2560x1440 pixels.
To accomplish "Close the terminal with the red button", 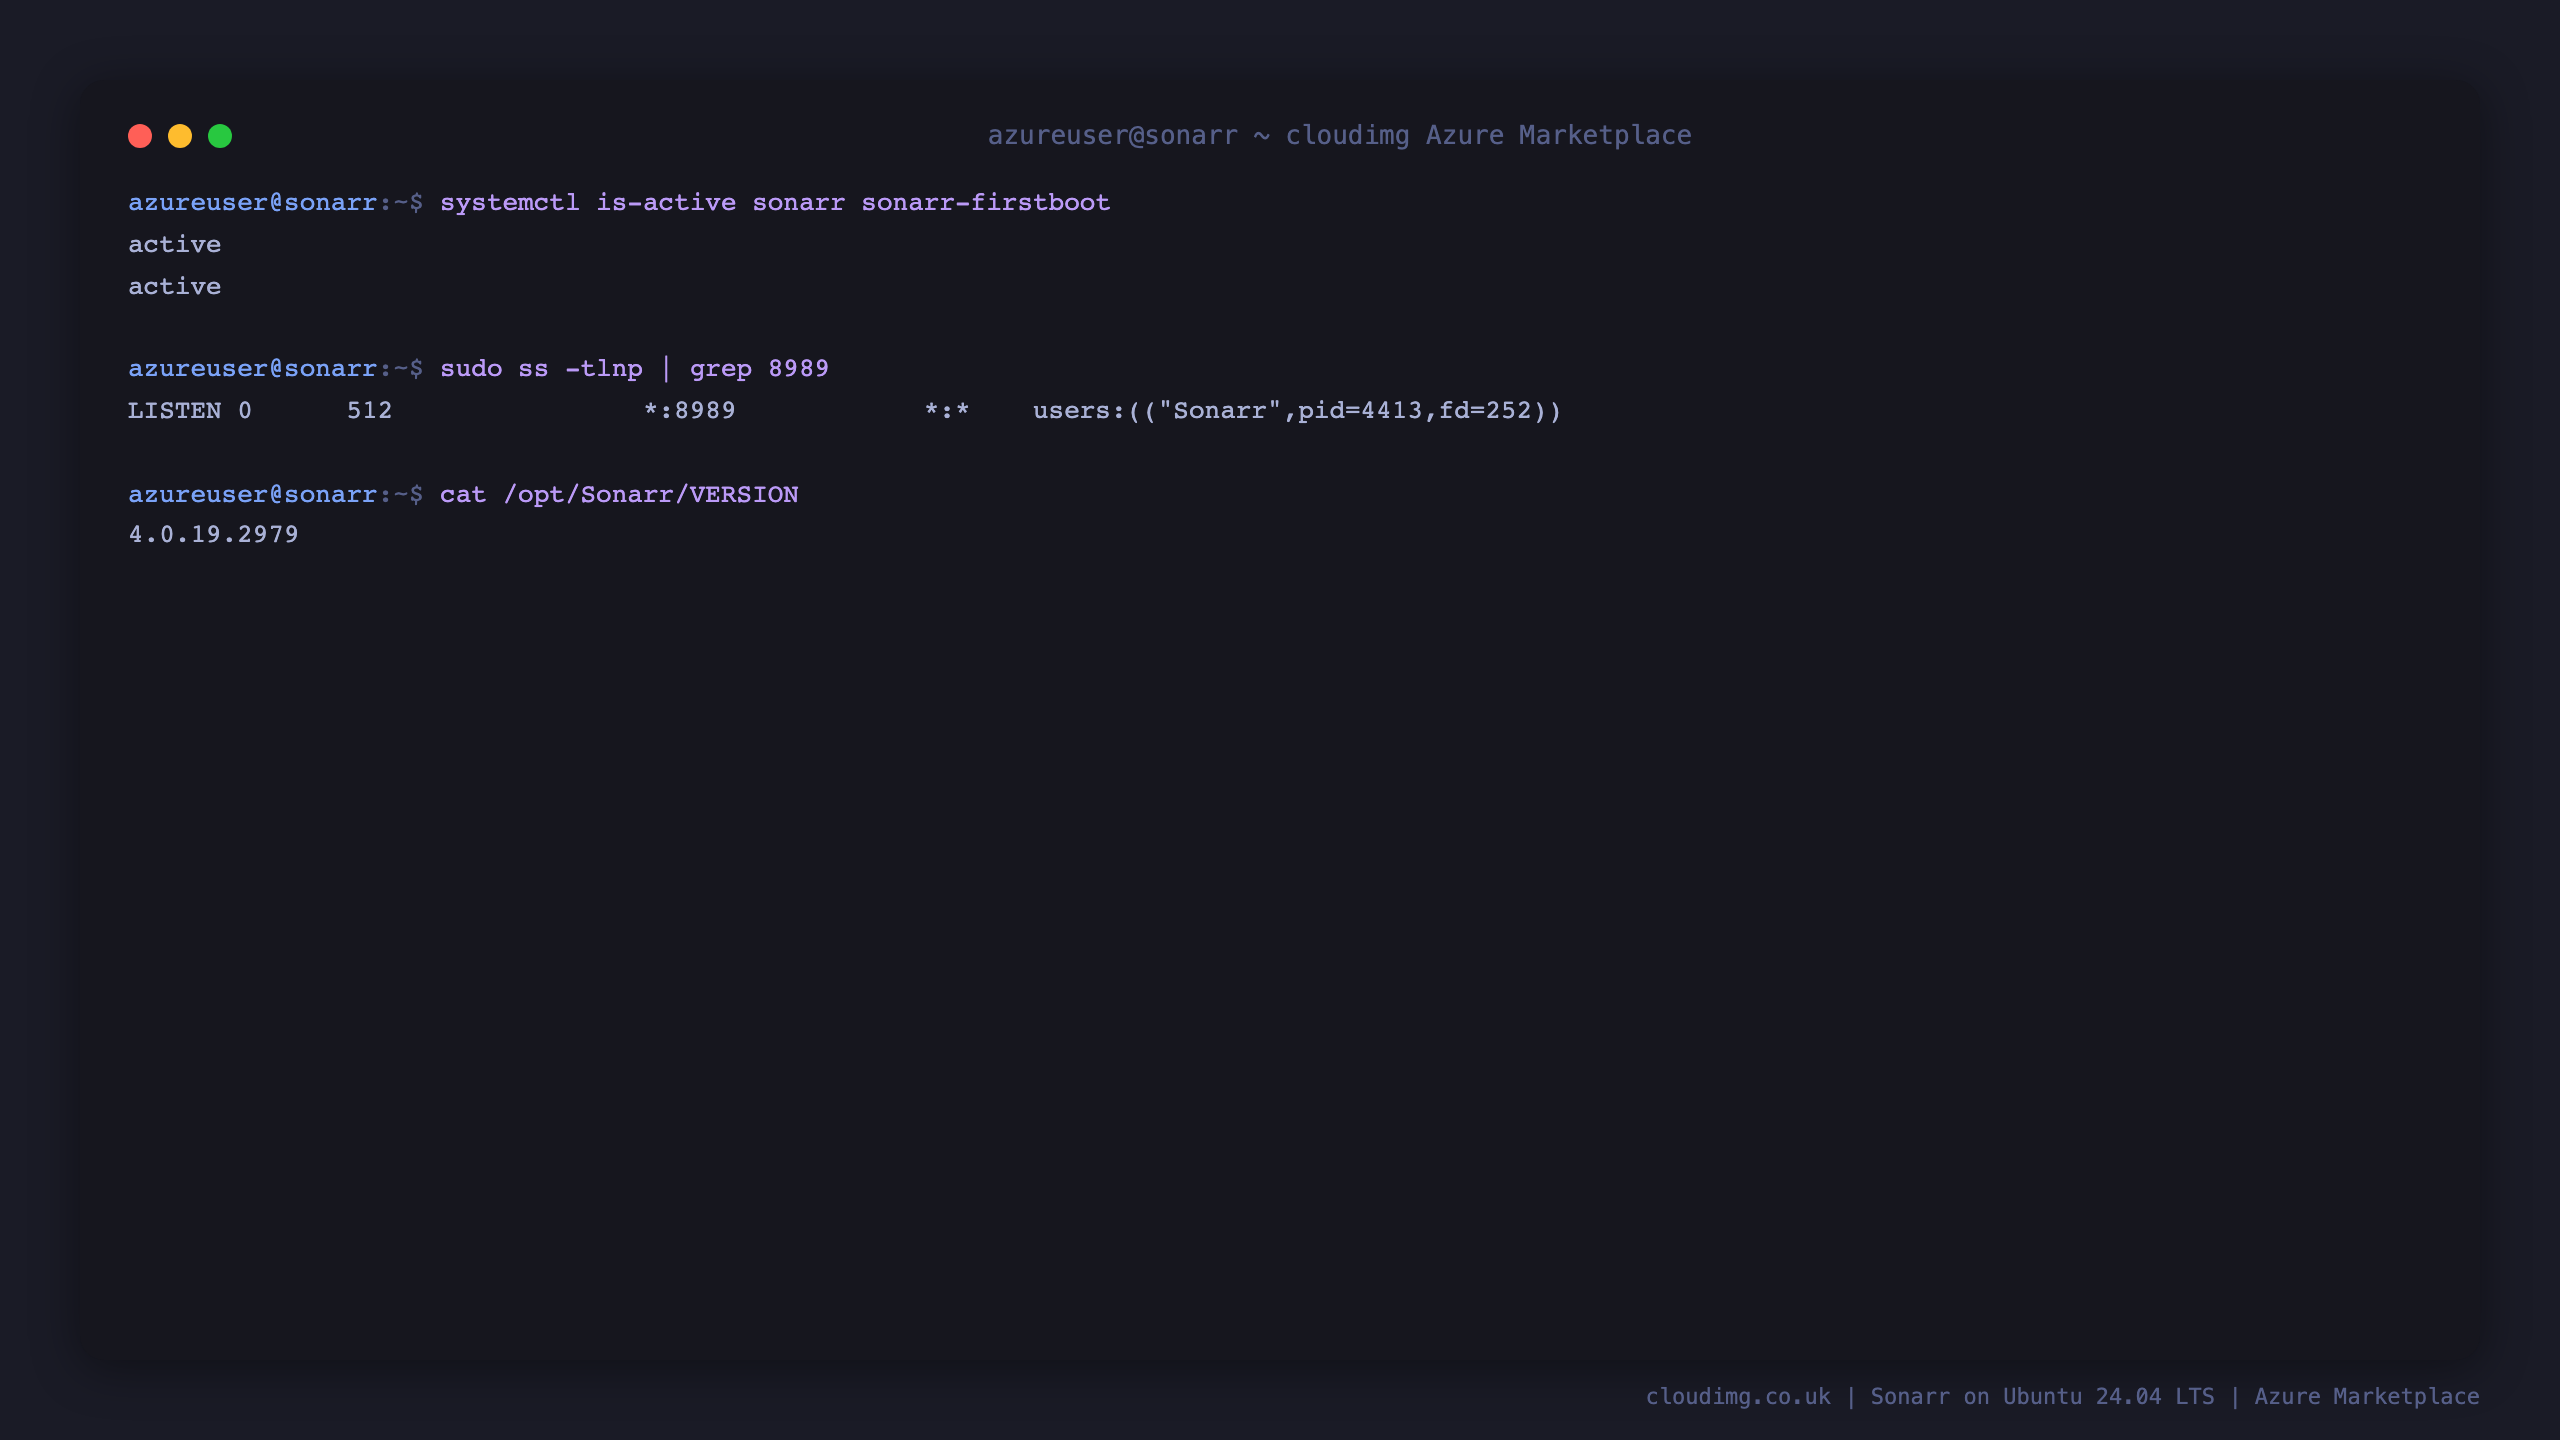I will (x=140, y=136).
